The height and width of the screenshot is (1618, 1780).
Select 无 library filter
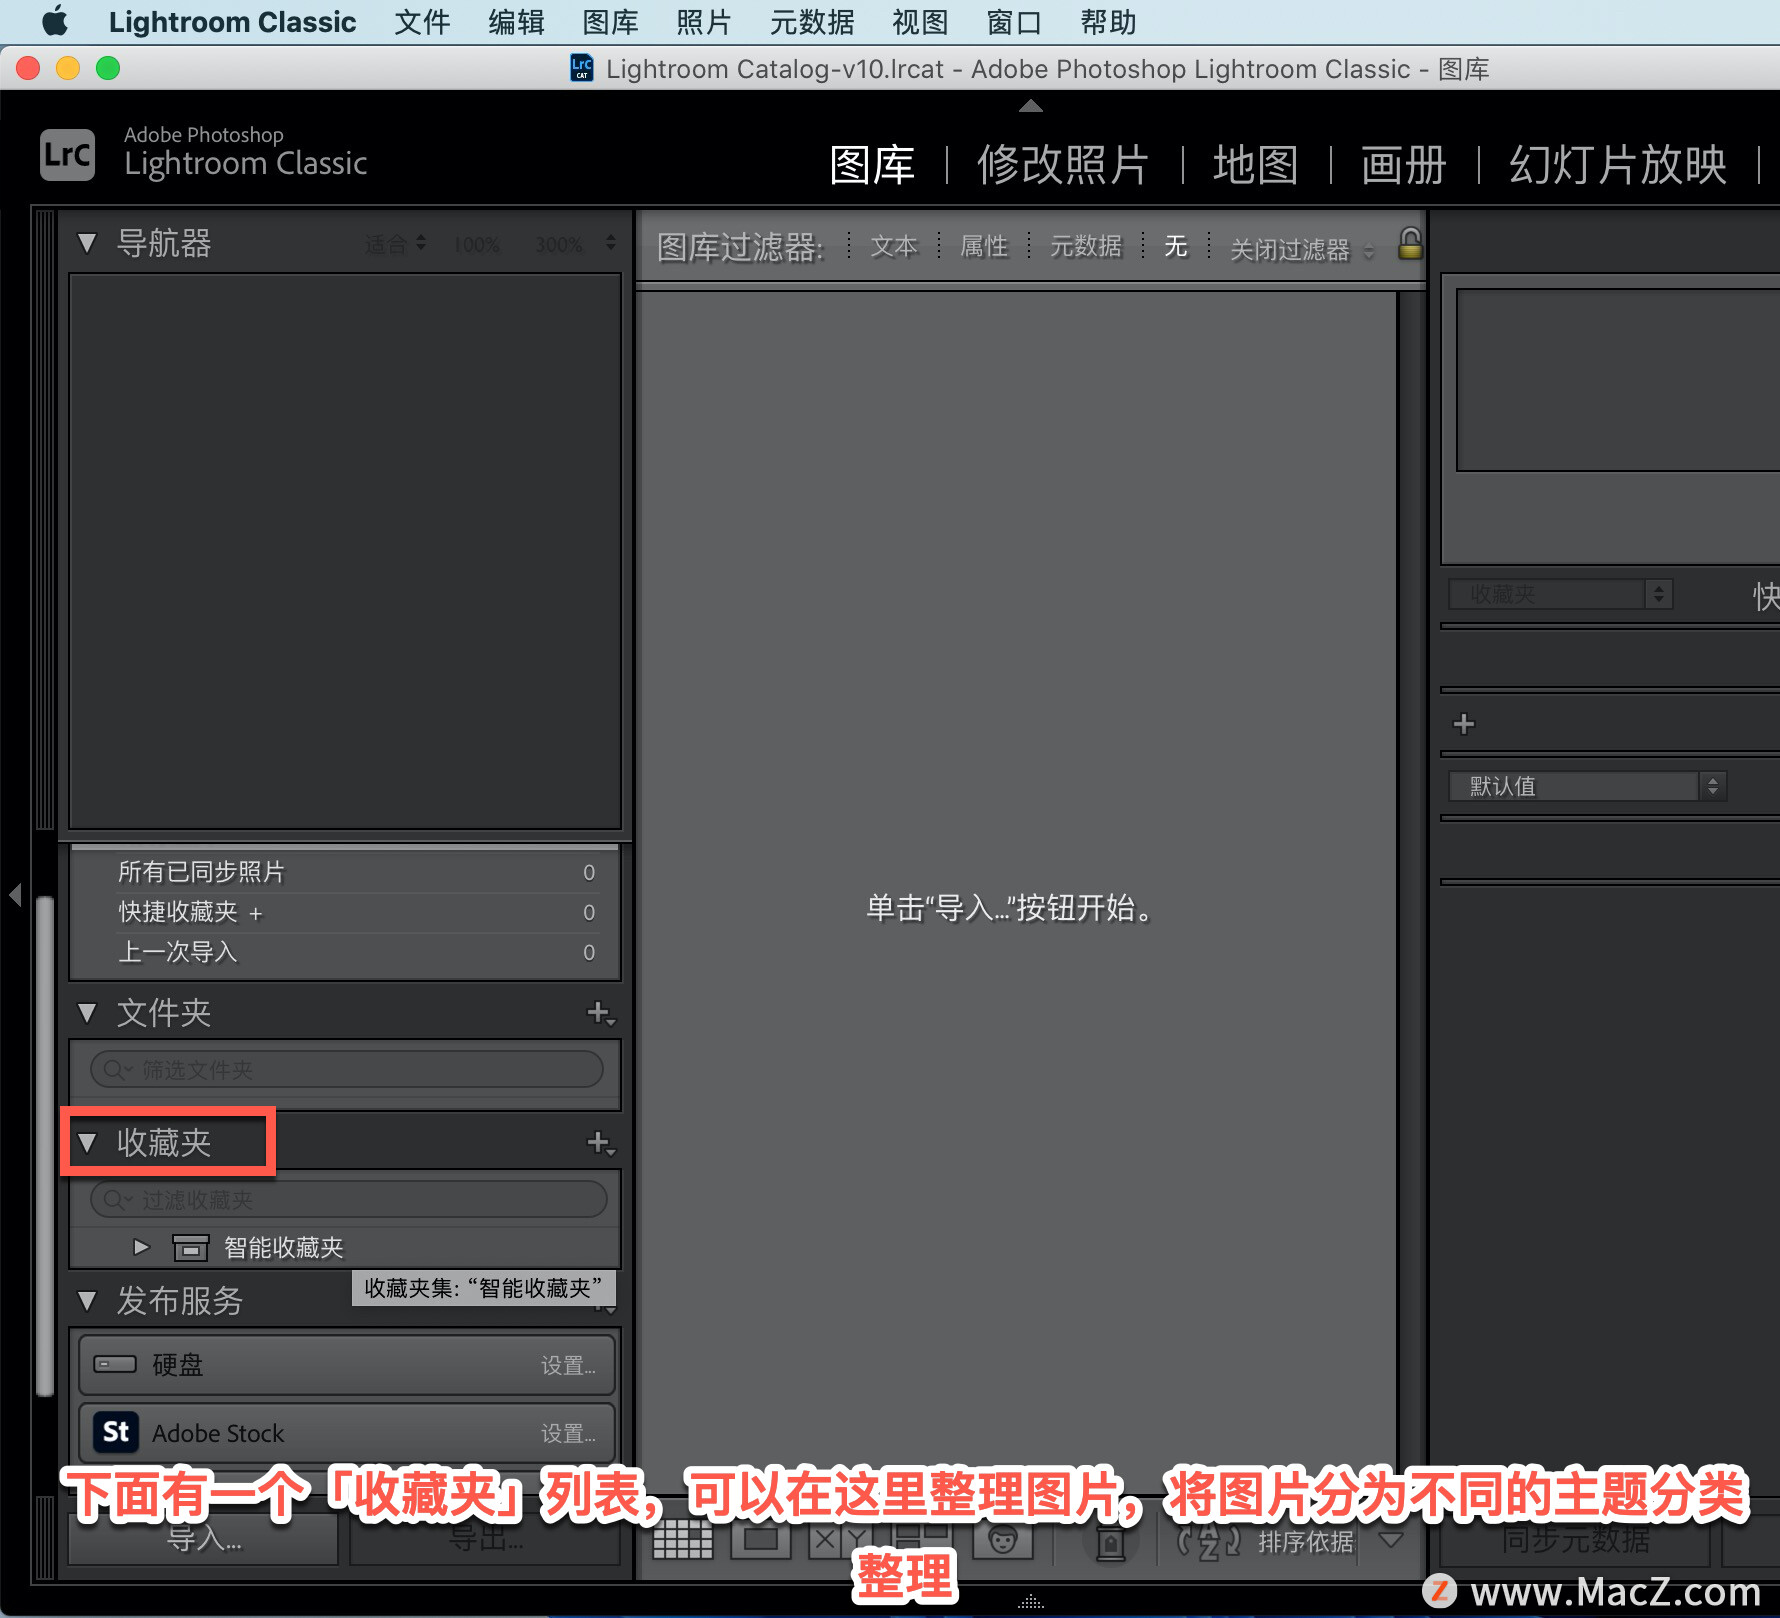pos(1176,246)
